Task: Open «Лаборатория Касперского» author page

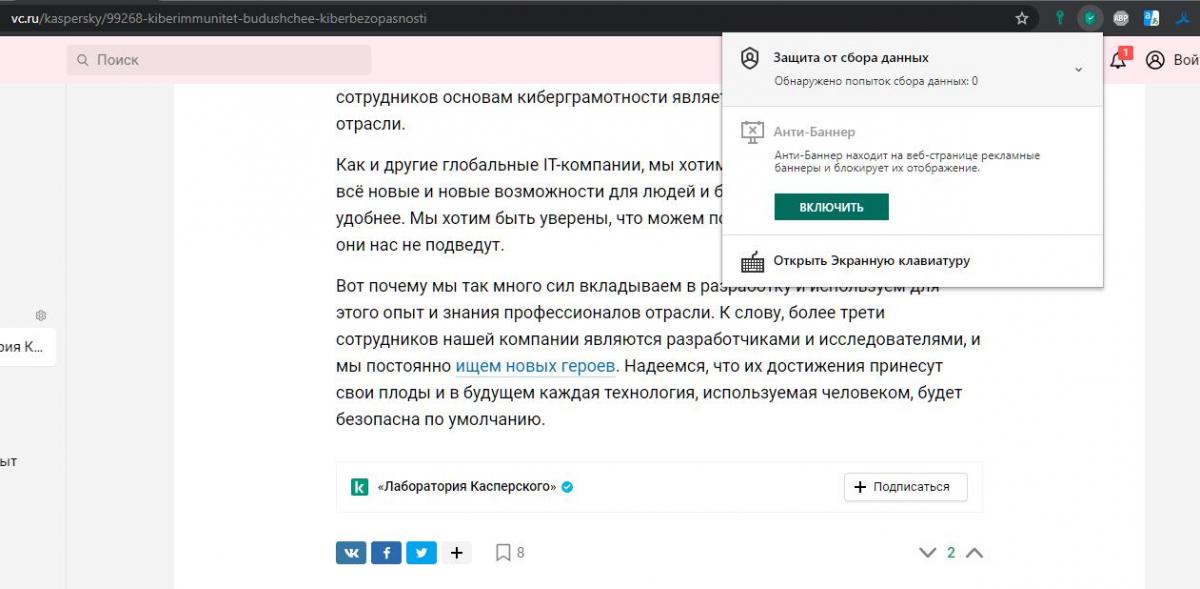Action: (x=467, y=487)
